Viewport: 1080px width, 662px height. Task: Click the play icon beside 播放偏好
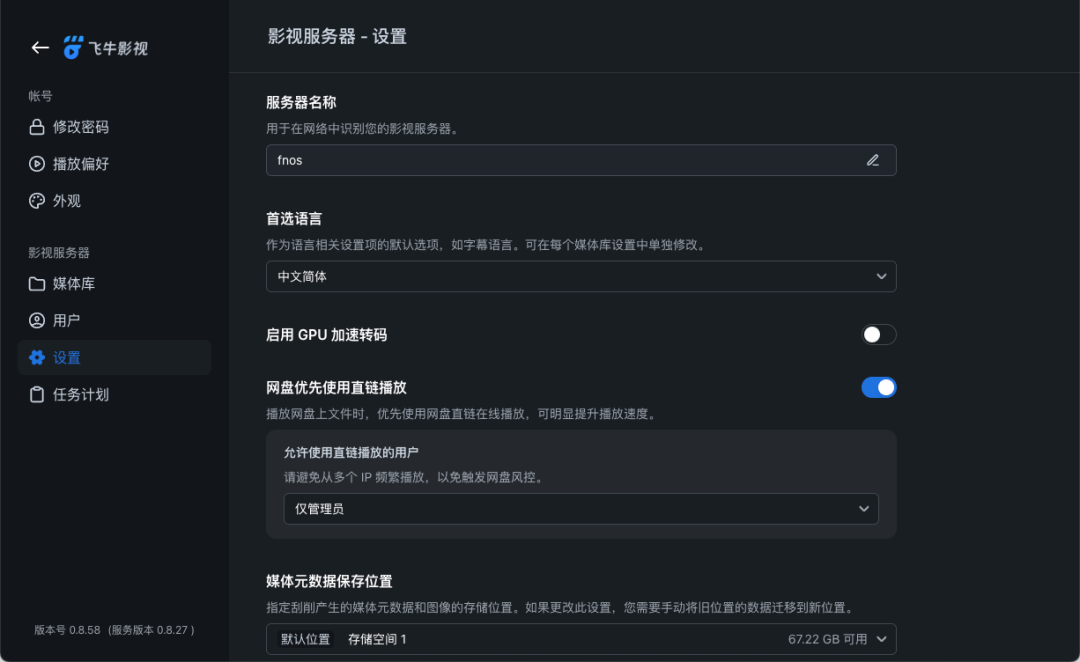click(x=35, y=164)
